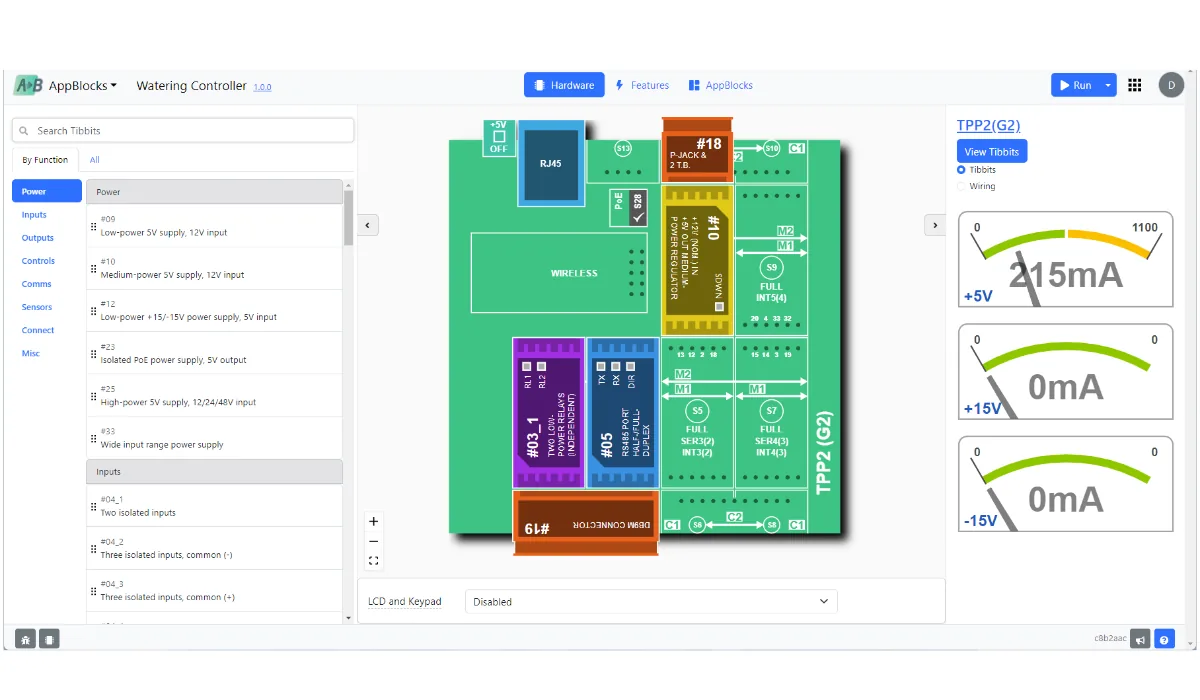Click the Tibbit list scrollbar
Viewport: 1200px width, 700px height.
point(348,216)
